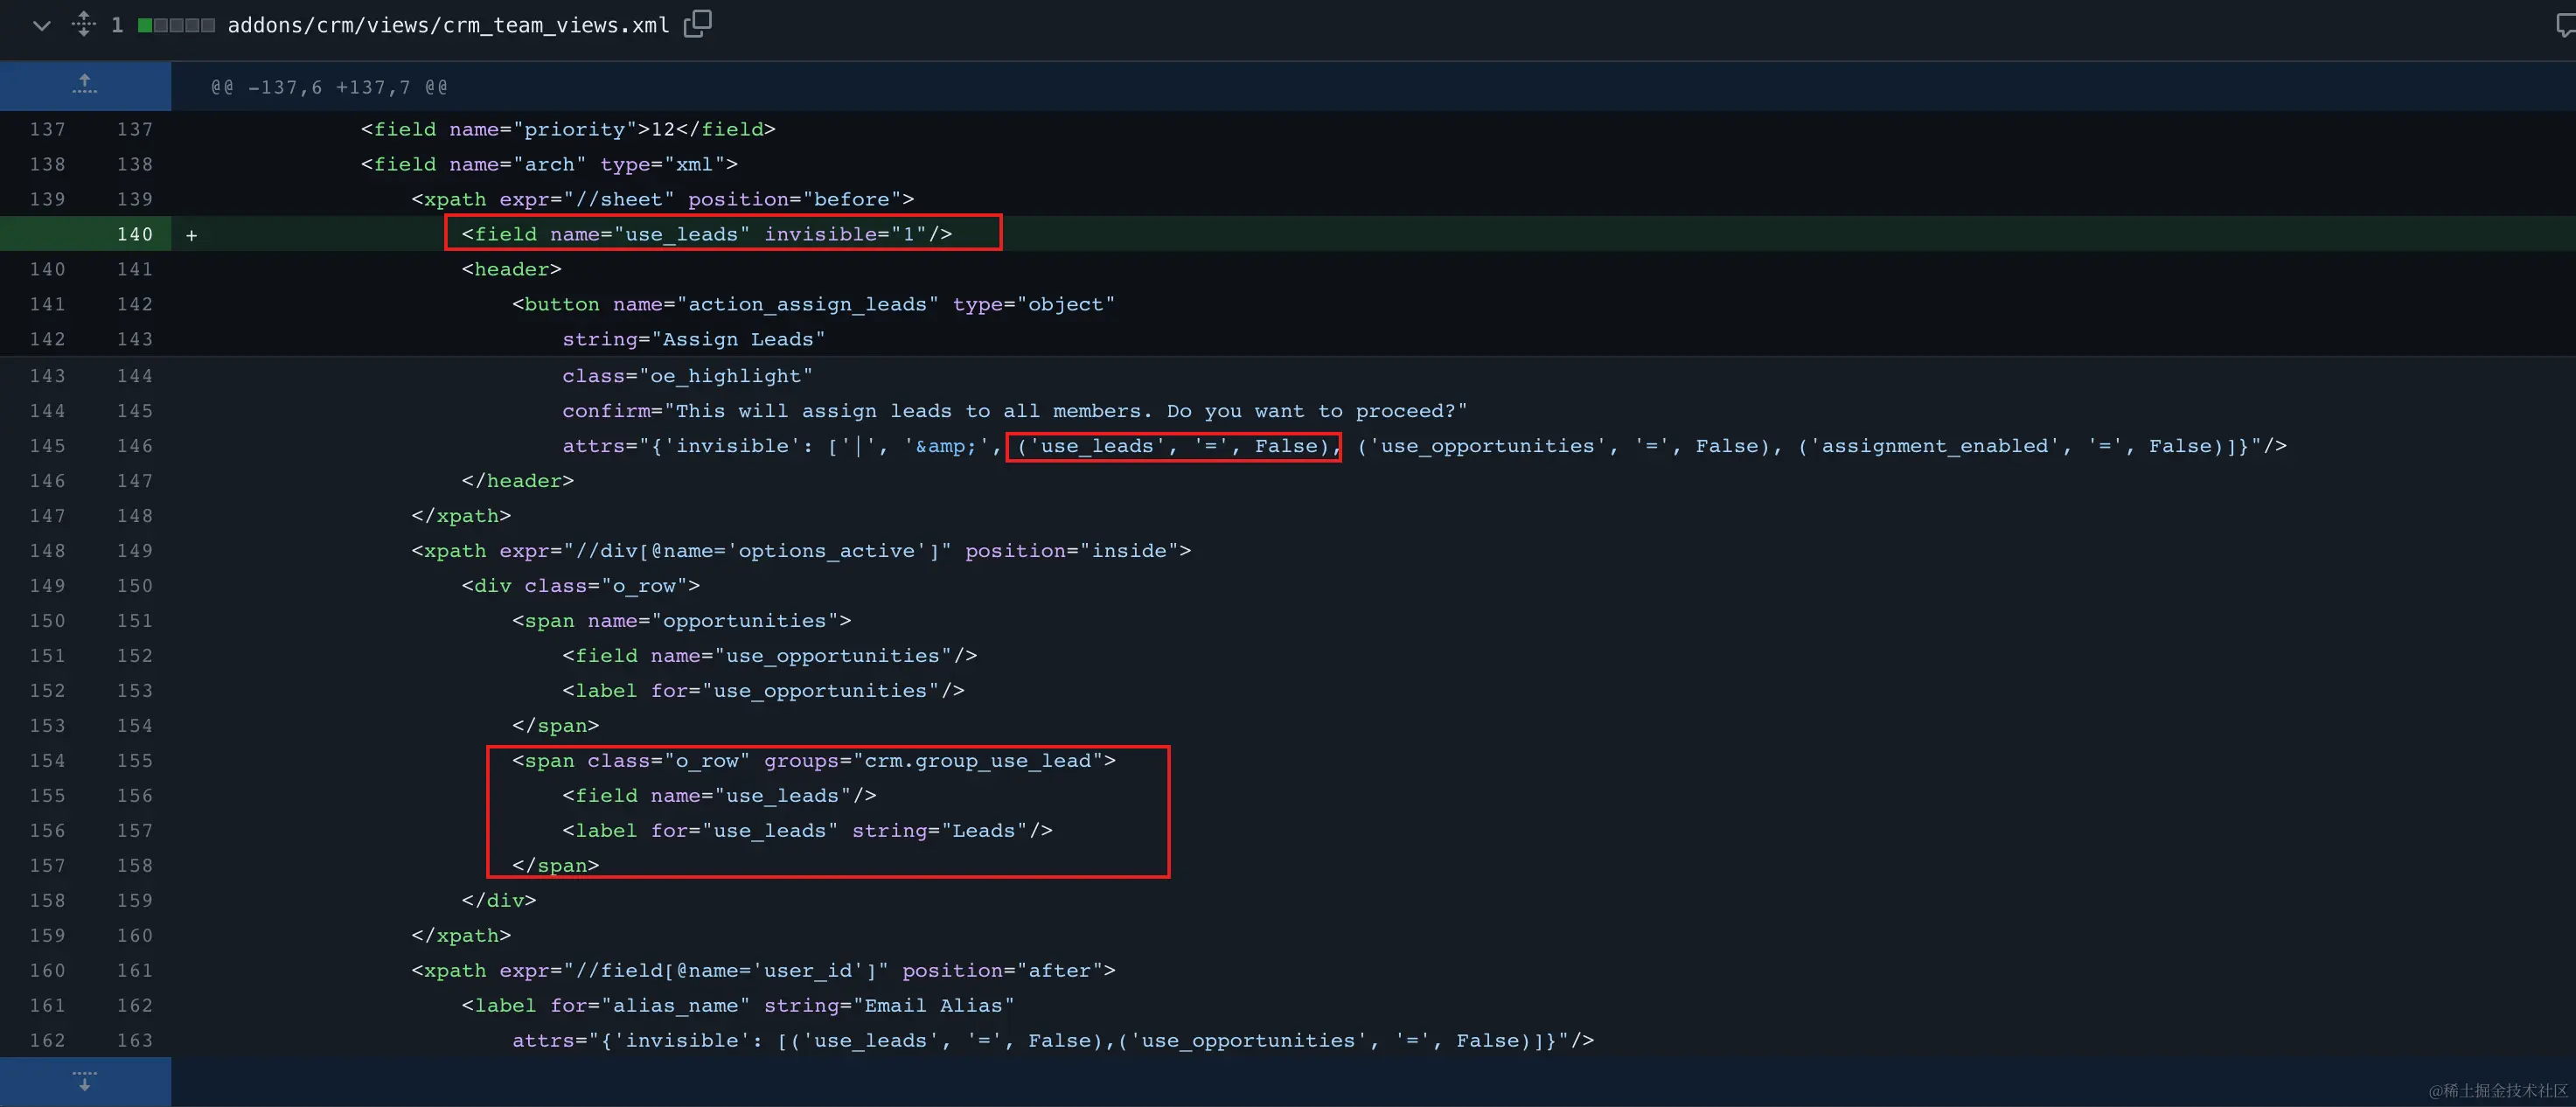This screenshot has width=2576, height=1107.
Task: Click the green diffstat blocks indicator
Action: point(176,25)
